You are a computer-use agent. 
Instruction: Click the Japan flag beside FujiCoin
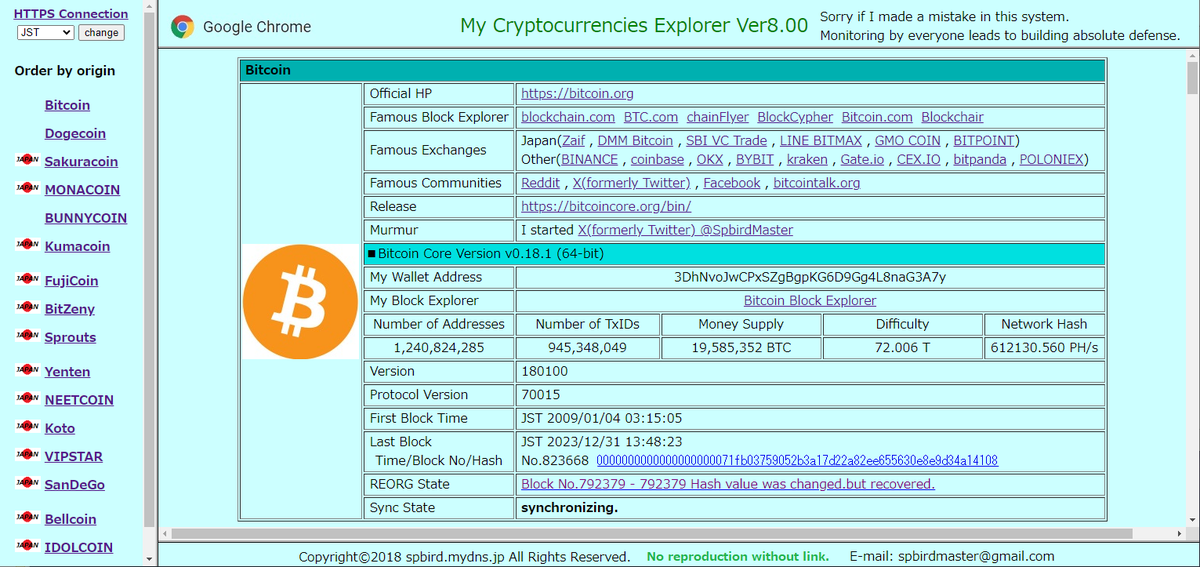point(27,279)
